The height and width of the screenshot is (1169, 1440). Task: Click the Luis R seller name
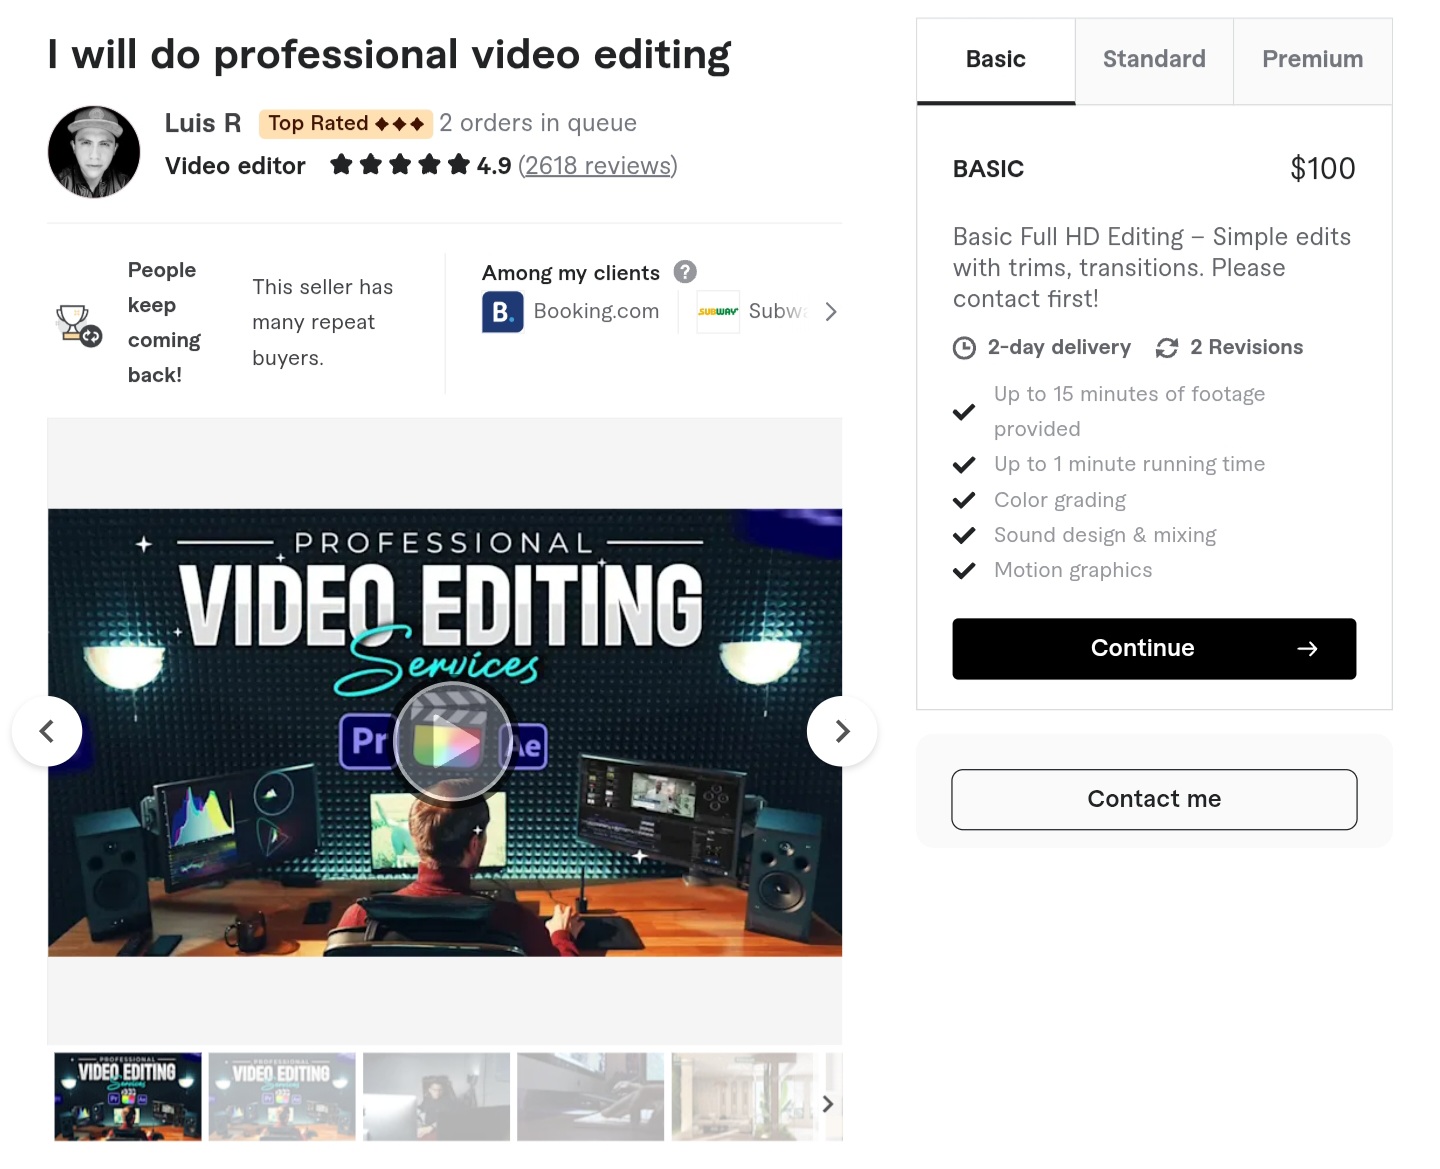[203, 123]
